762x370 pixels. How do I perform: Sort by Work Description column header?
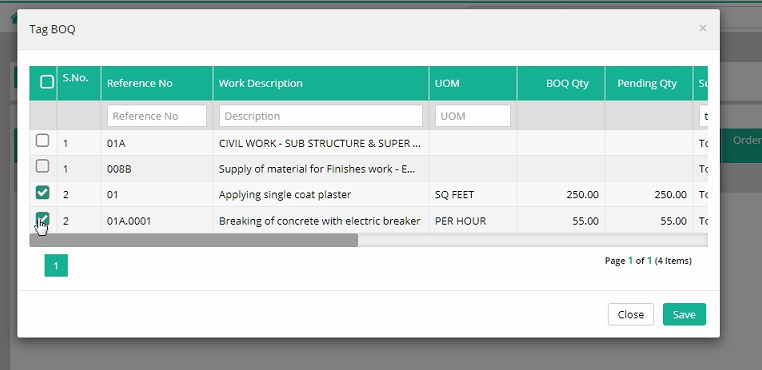(260, 83)
